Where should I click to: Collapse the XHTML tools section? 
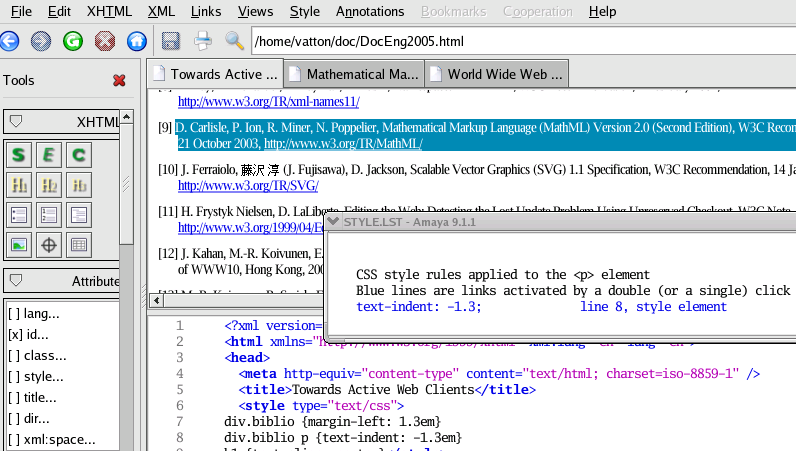[x=16, y=121]
